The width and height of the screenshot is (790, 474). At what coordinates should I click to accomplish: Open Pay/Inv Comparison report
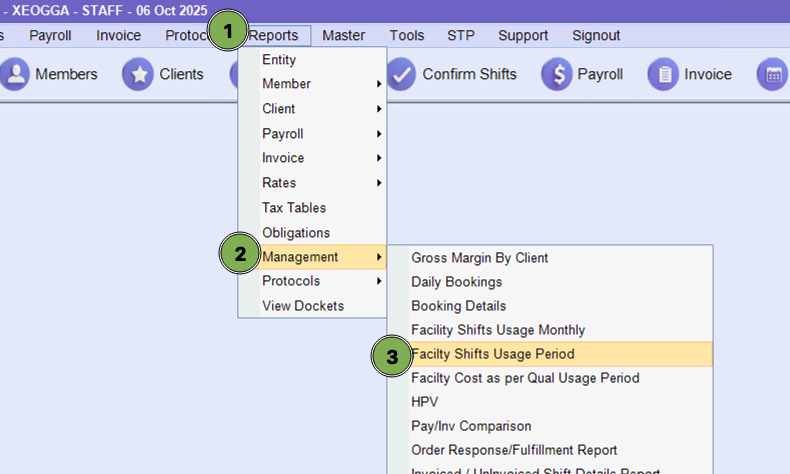tap(471, 426)
